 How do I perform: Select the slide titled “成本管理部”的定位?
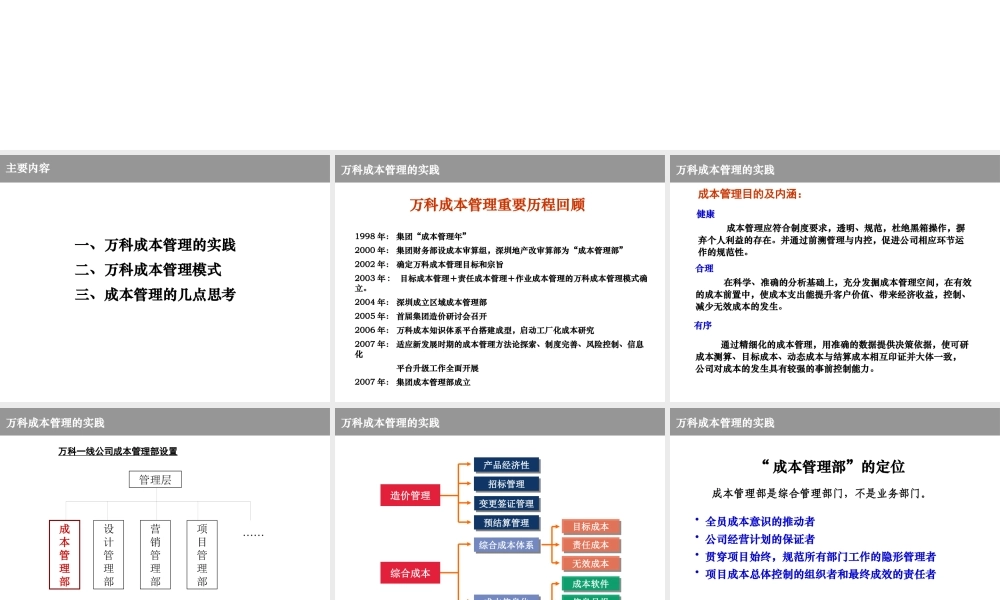835,504
